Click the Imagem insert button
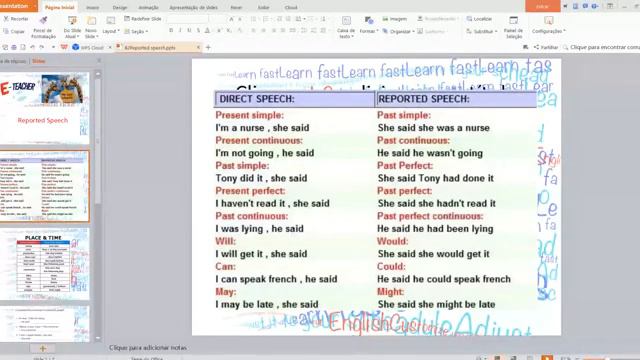This screenshot has height=360, width=640. (395, 19)
